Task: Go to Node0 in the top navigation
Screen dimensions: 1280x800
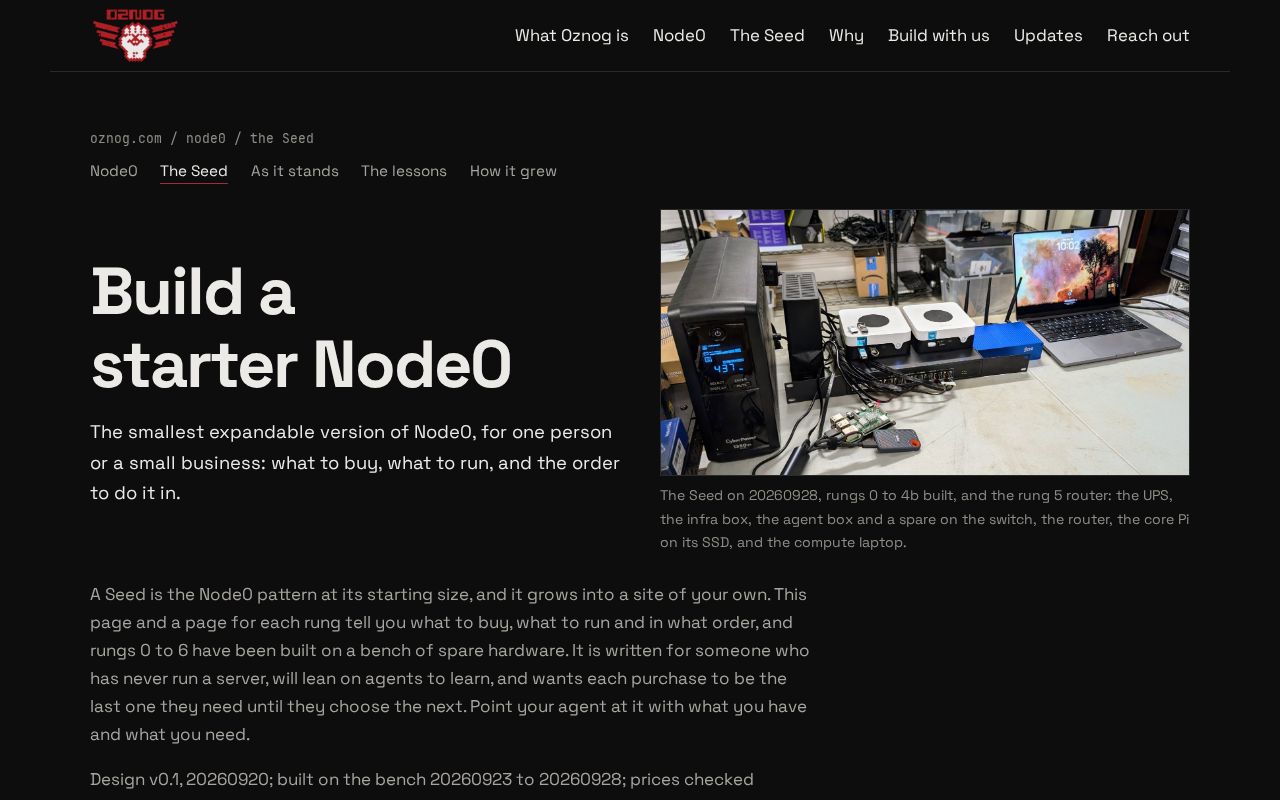Action: click(679, 35)
